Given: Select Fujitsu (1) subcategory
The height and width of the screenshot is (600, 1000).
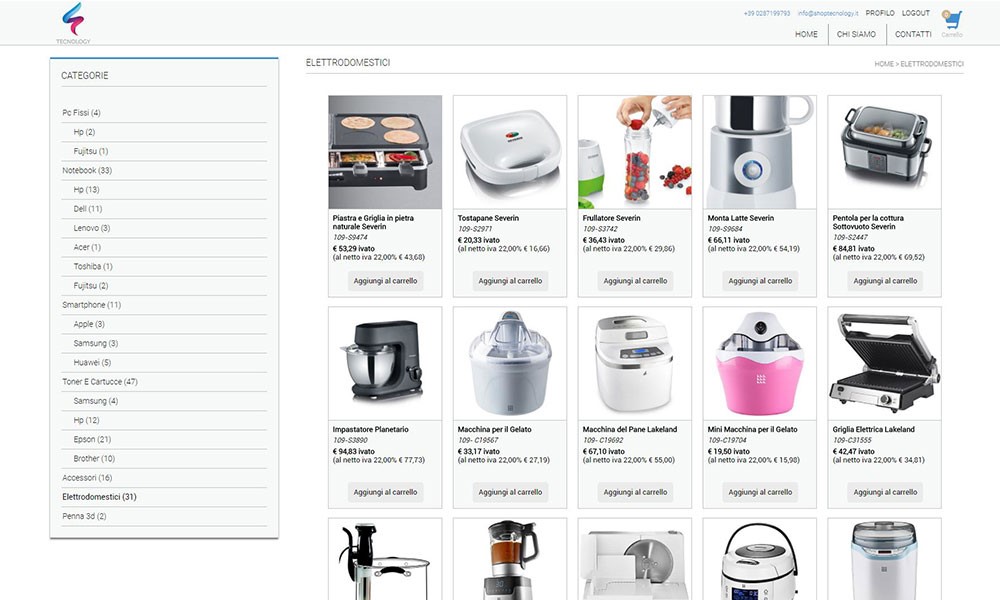Looking at the screenshot, I should coord(91,151).
